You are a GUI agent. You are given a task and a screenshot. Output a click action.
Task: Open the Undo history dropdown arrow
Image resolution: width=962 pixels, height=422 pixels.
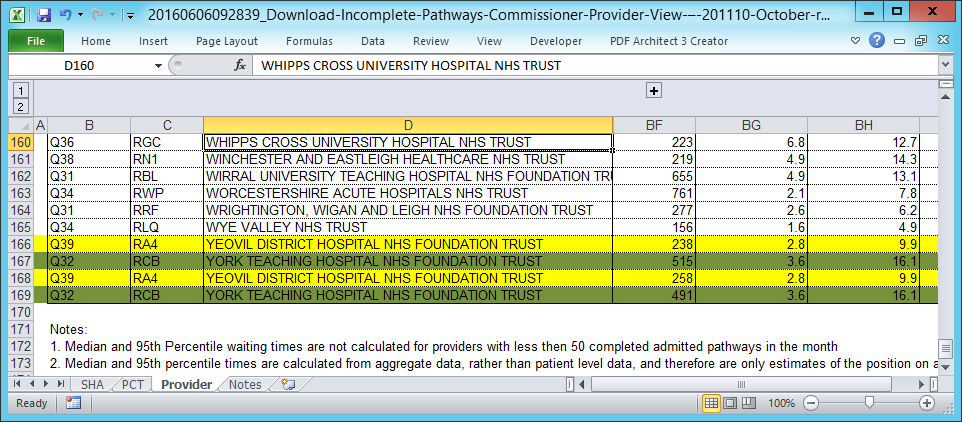point(80,15)
